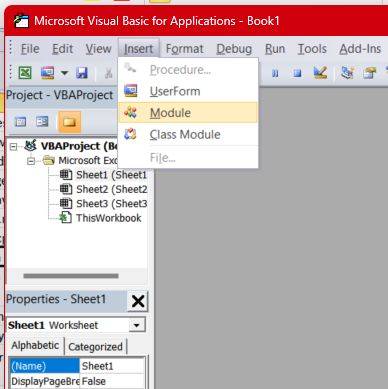Select the (Name) property row

pos(45,366)
